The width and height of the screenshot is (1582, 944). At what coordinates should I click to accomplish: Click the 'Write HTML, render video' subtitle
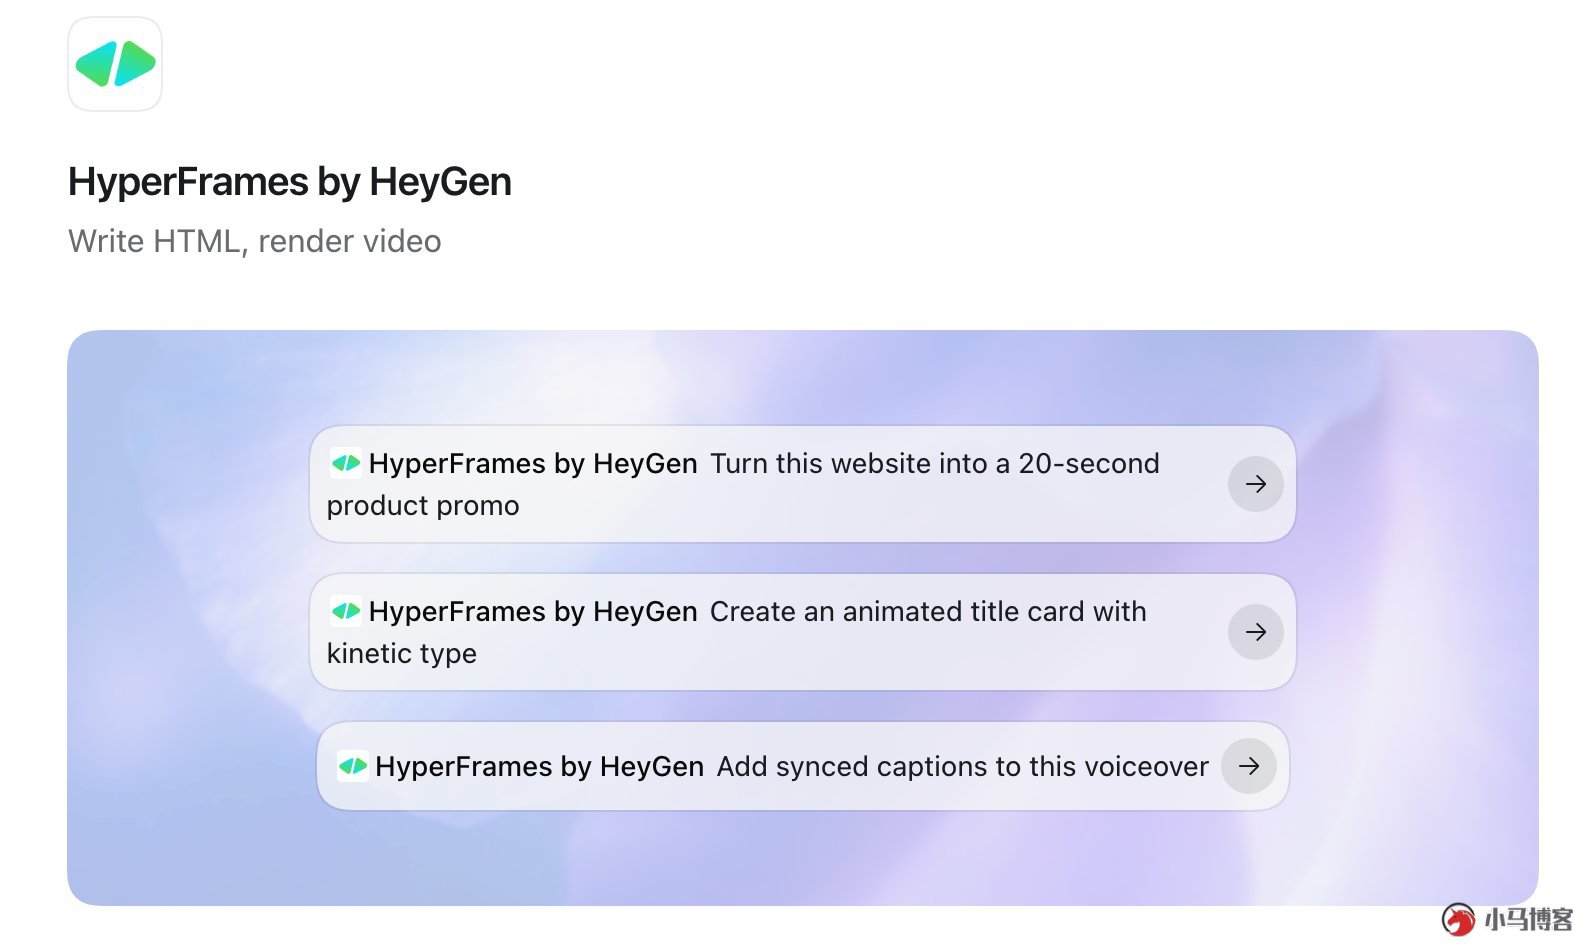pos(255,241)
